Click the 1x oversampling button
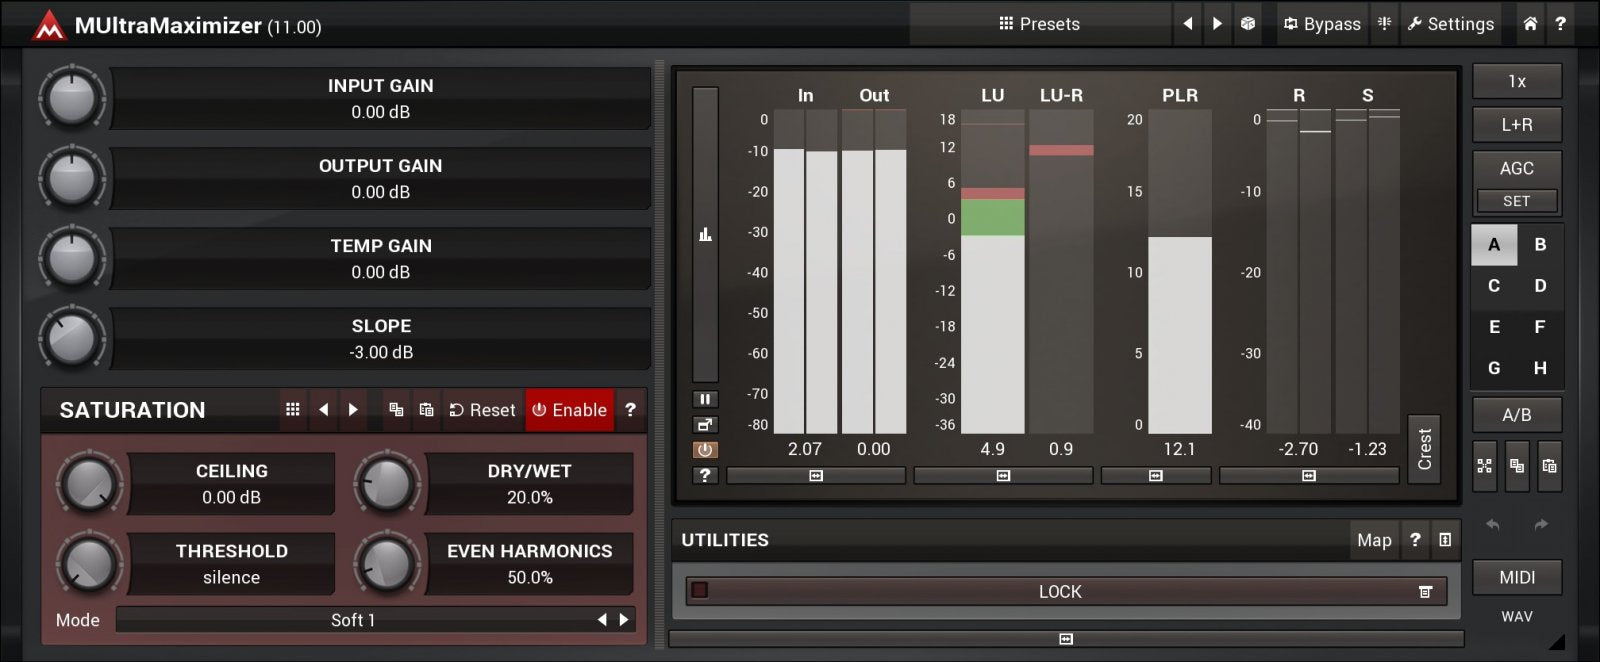Screen dimensions: 1600x662 1517,81
